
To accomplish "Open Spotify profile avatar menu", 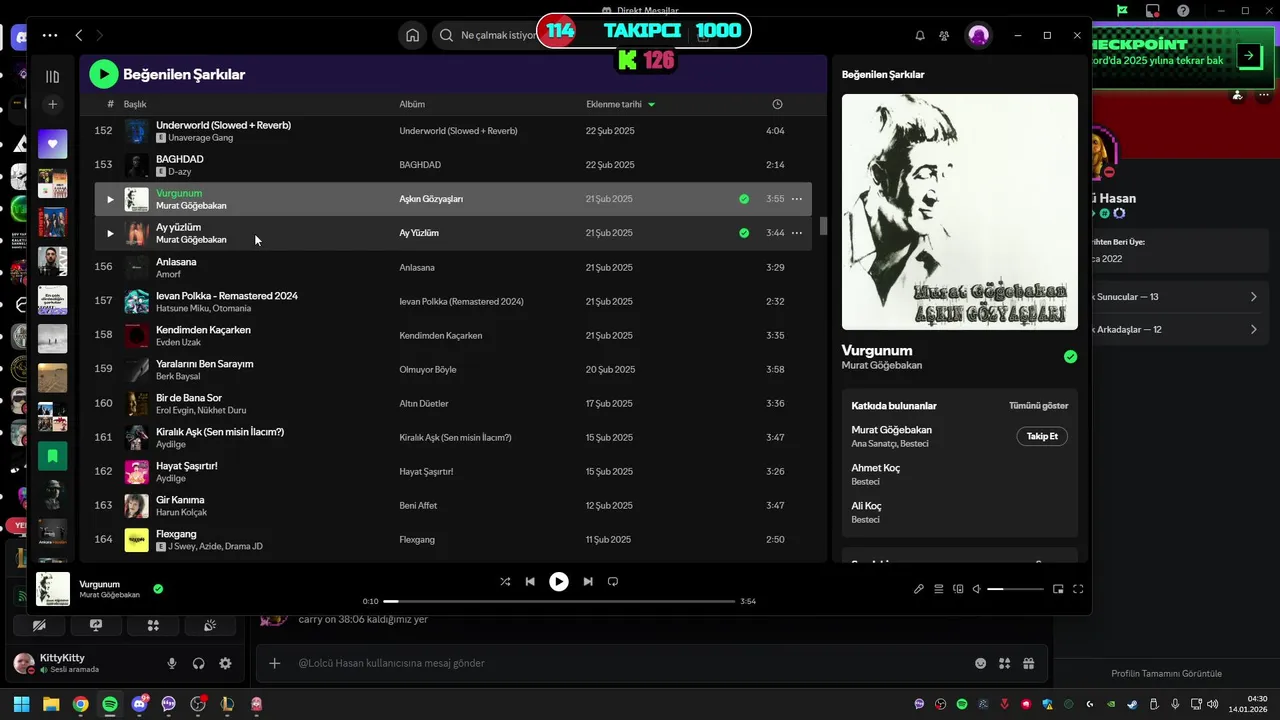I will (979, 35).
